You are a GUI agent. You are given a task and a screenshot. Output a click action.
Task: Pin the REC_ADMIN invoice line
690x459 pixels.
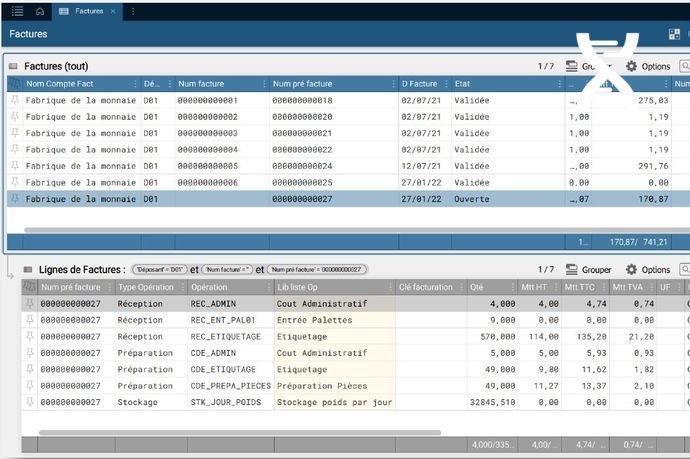coord(30,303)
